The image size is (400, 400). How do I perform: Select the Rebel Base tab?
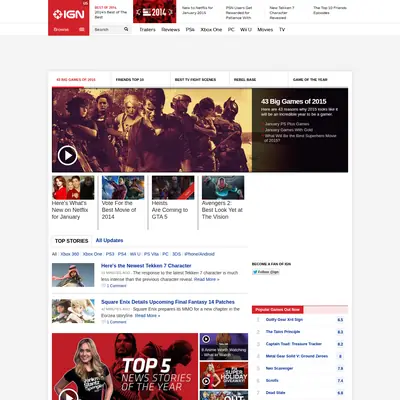pyautogui.click(x=245, y=80)
